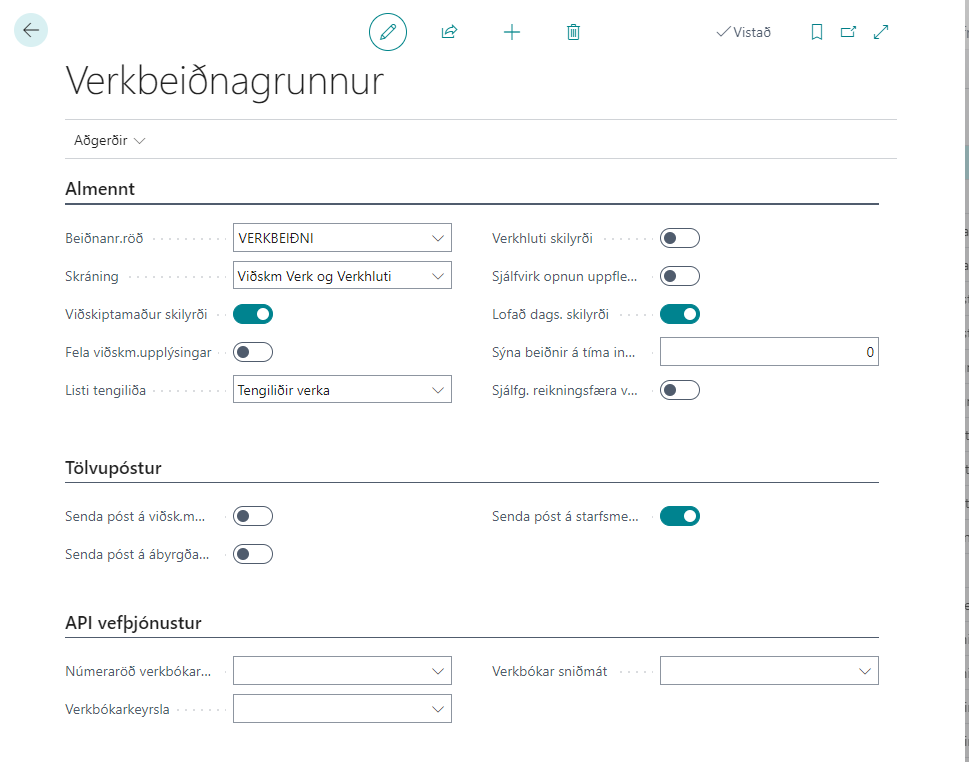Screen dimensions: 969x762
Task: Click the back arrow button
Action: tap(31, 31)
